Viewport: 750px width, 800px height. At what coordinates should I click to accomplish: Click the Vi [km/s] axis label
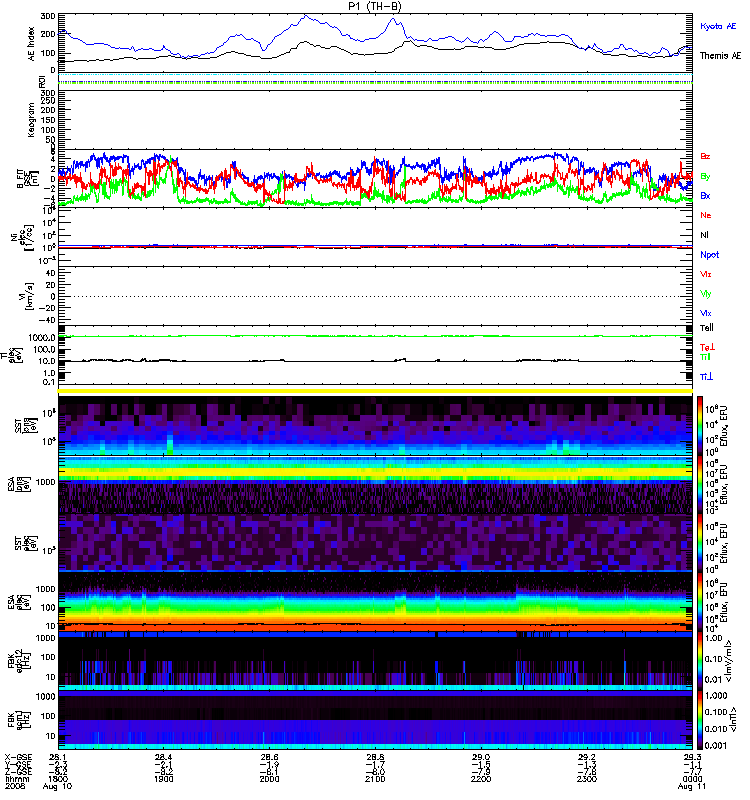click(27, 296)
